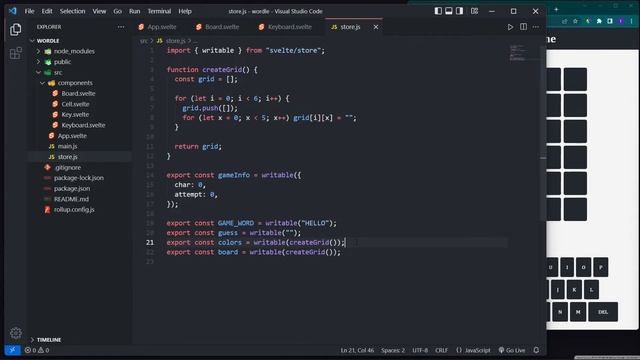
Task: Open editor more actions ellipsis
Action: click(x=536, y=27)
